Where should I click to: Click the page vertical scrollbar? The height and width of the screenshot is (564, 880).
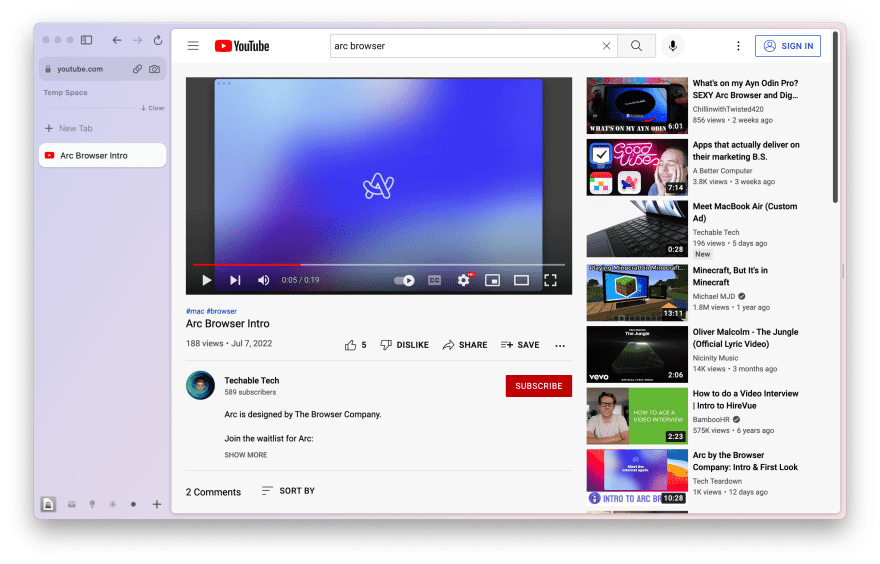pyautogui.click(x=835, y=118)
